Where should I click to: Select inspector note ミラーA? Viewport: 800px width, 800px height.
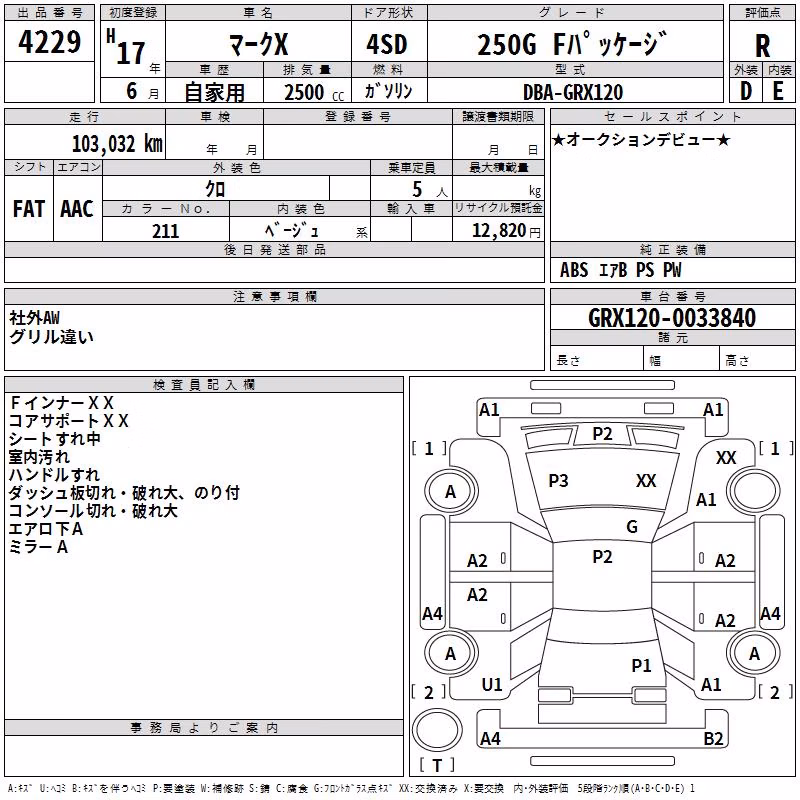click(x=38, y=547)
